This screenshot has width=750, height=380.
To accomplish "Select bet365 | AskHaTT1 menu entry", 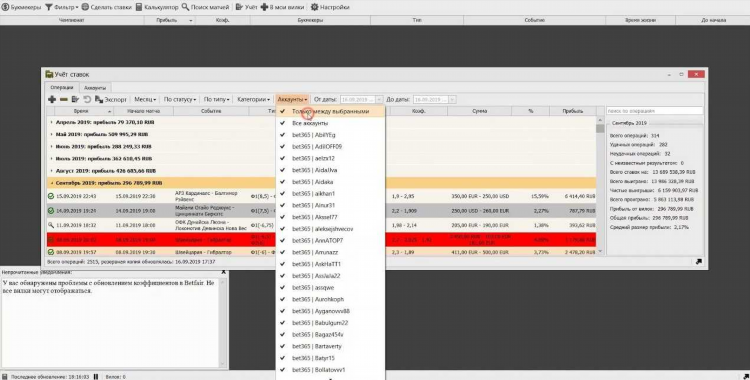I will coord(330,264).
